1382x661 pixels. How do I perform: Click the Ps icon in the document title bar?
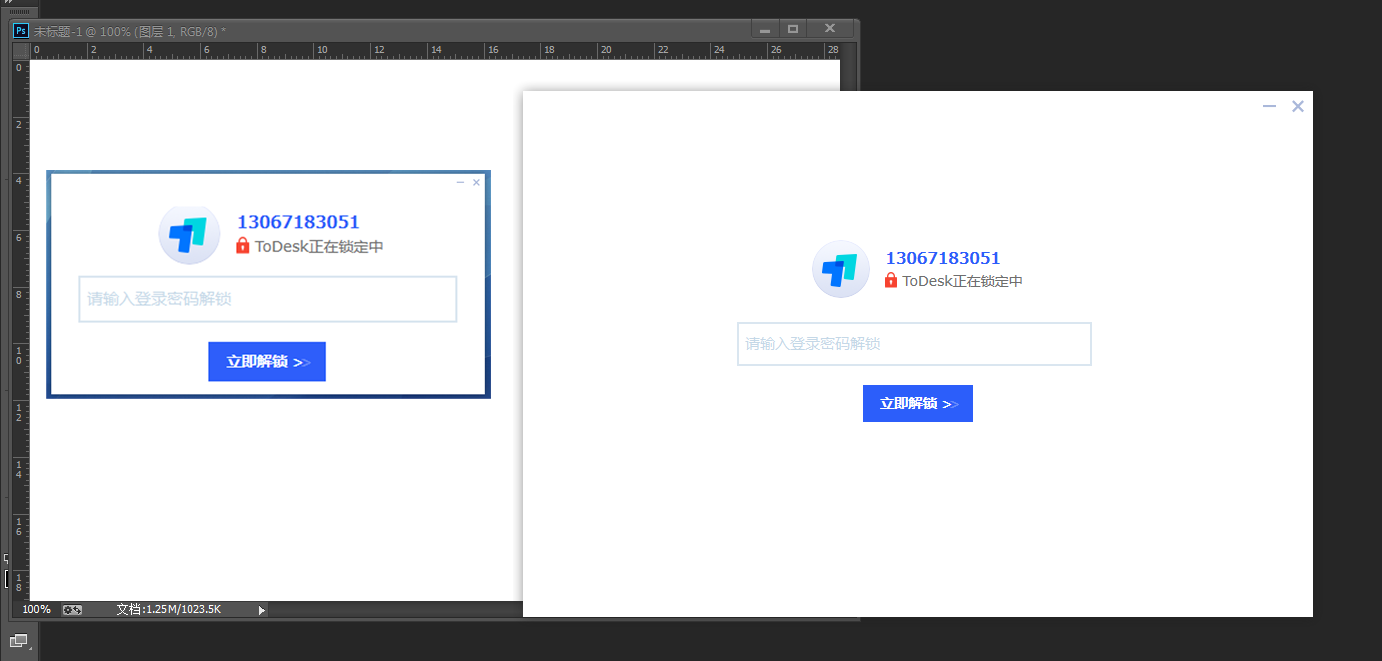pyautogui.click(x=20, y=31)
